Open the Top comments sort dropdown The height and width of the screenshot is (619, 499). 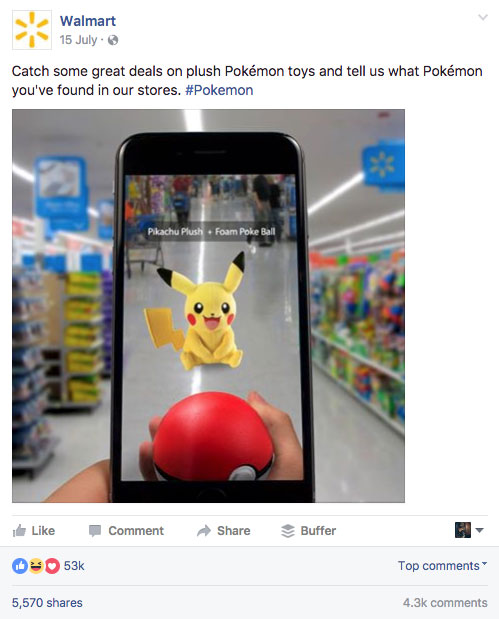pos(443,566)
